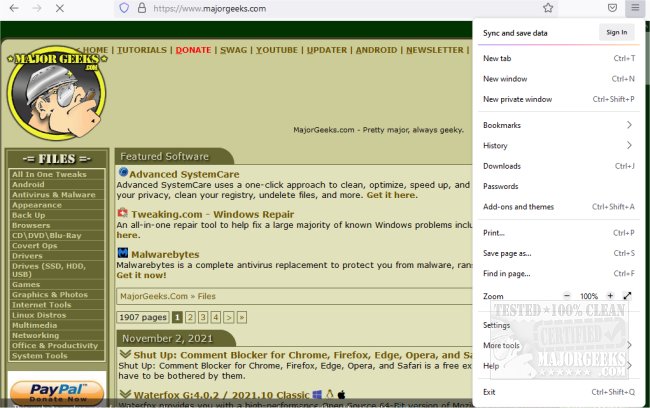Image resolution: width=650 pixels, height=408 pixels.
Task: Open the Pocket save icon
Action: point(612,8)
